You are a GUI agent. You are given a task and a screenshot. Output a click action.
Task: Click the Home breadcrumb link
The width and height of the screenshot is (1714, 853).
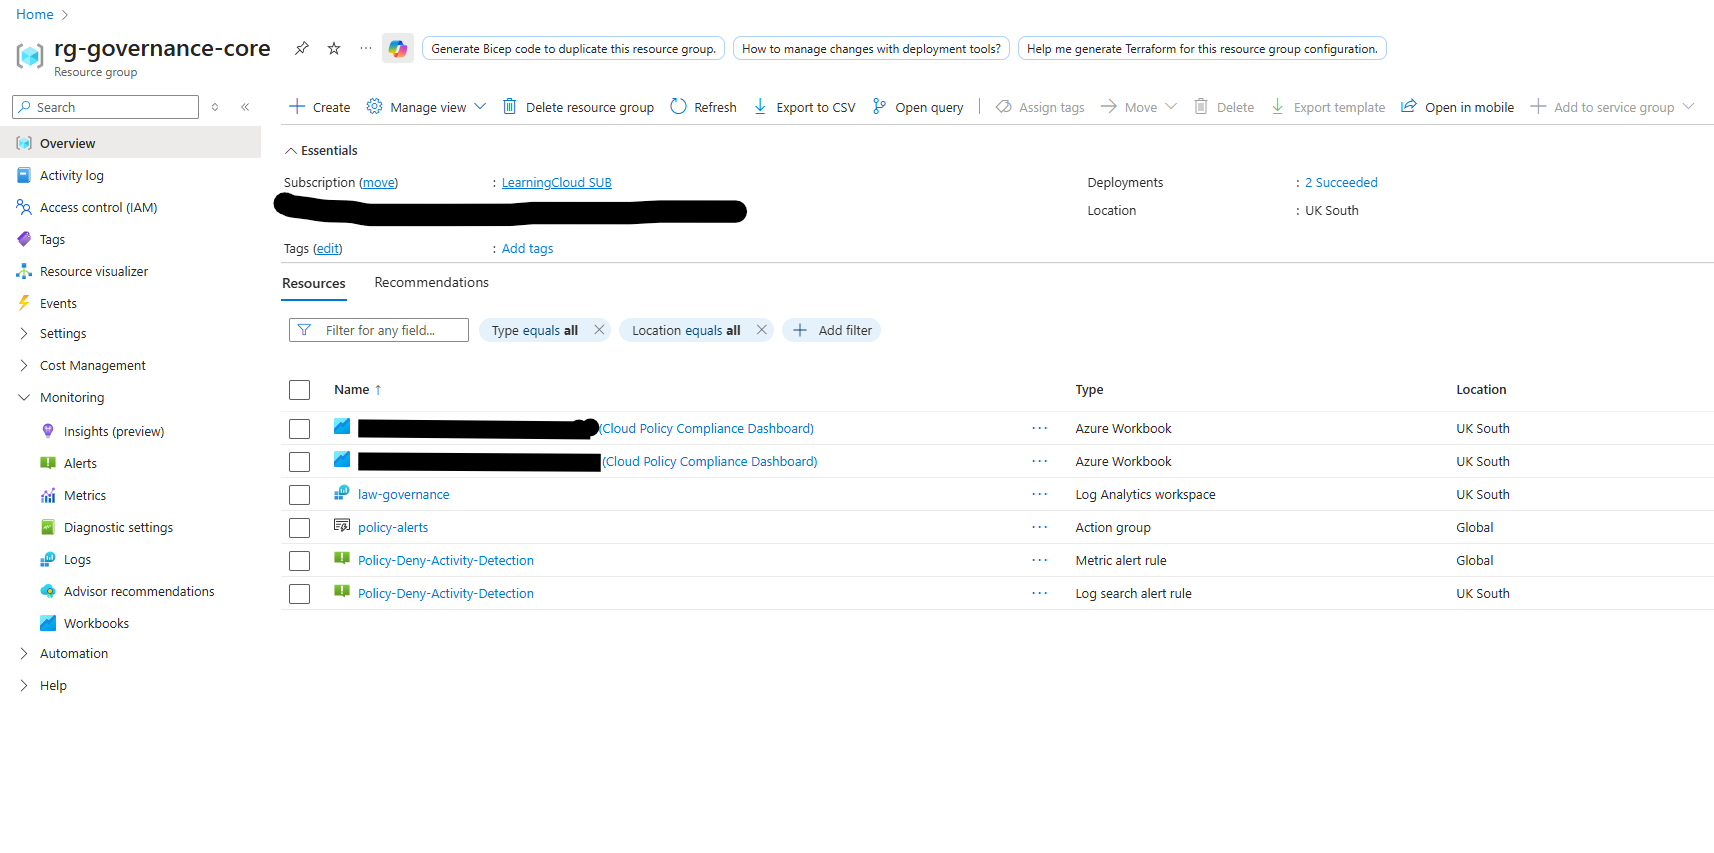pyautogui.click(x=35, y=14)
